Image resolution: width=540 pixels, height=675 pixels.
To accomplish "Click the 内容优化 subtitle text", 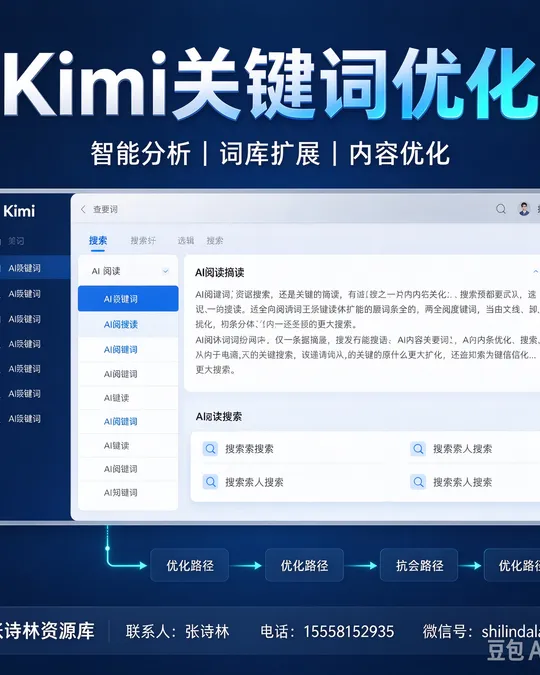I will (x=399, y=154).
